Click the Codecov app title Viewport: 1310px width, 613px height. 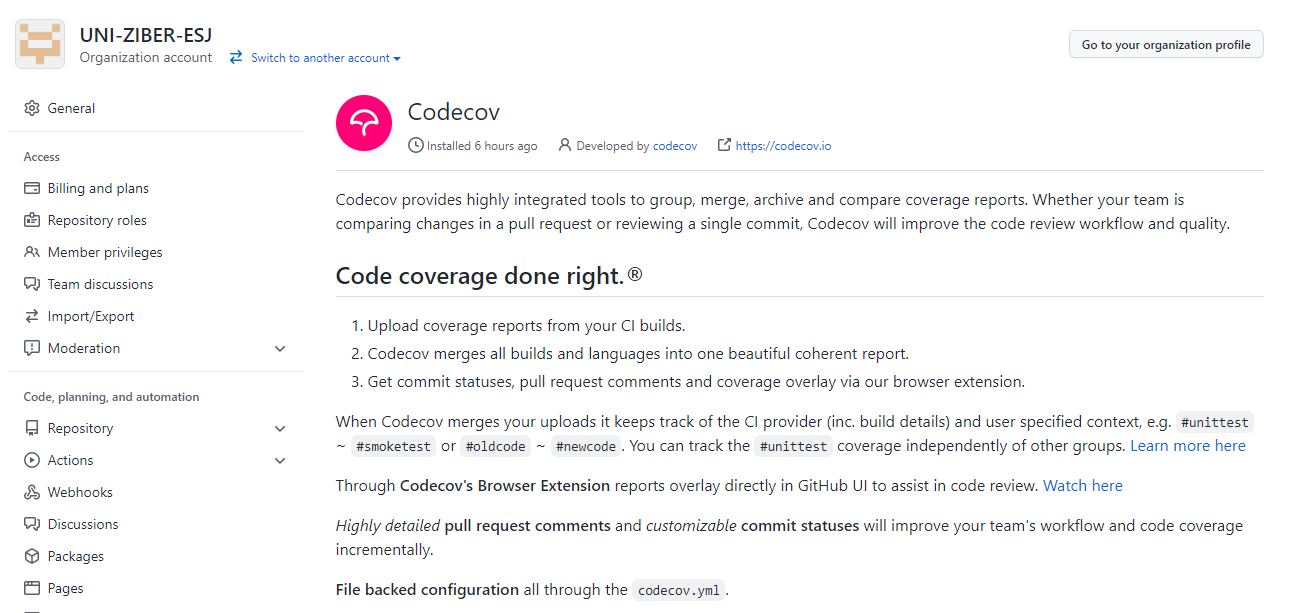point(454,112)
